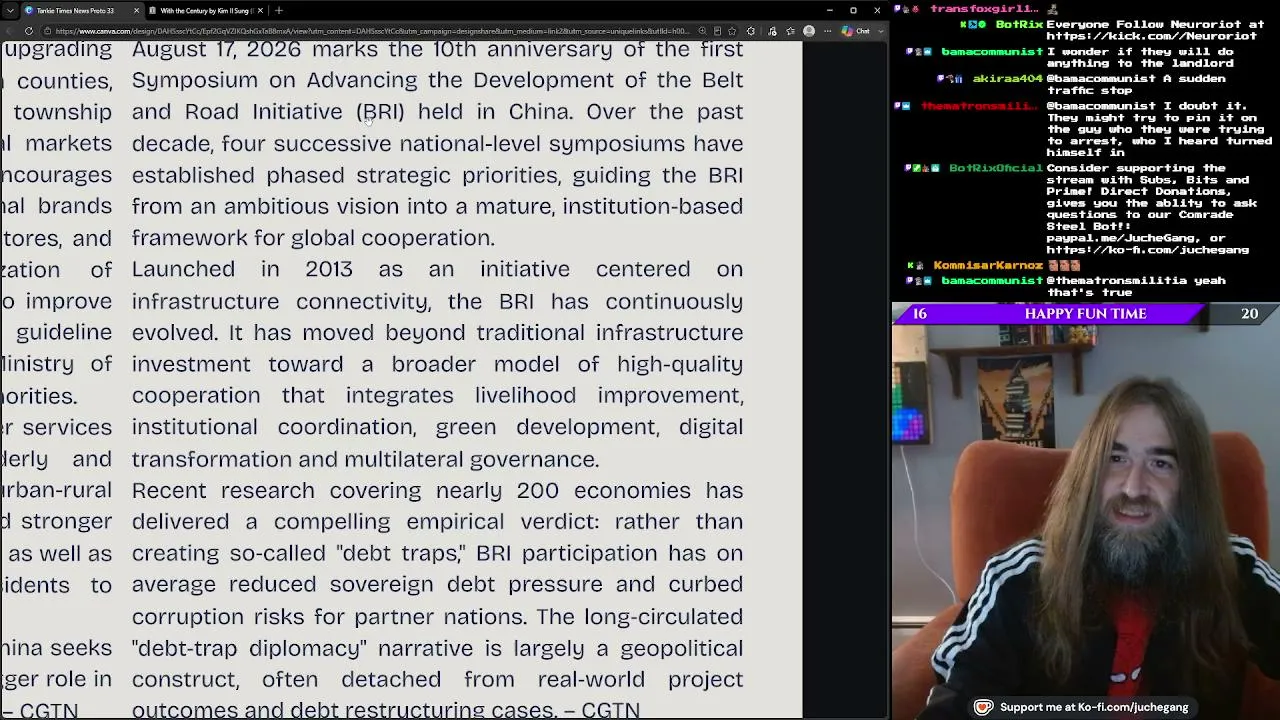The width and height of the screenshot is (1280, 720).
Task: Open the media control music icon
Action: (772, 31)
